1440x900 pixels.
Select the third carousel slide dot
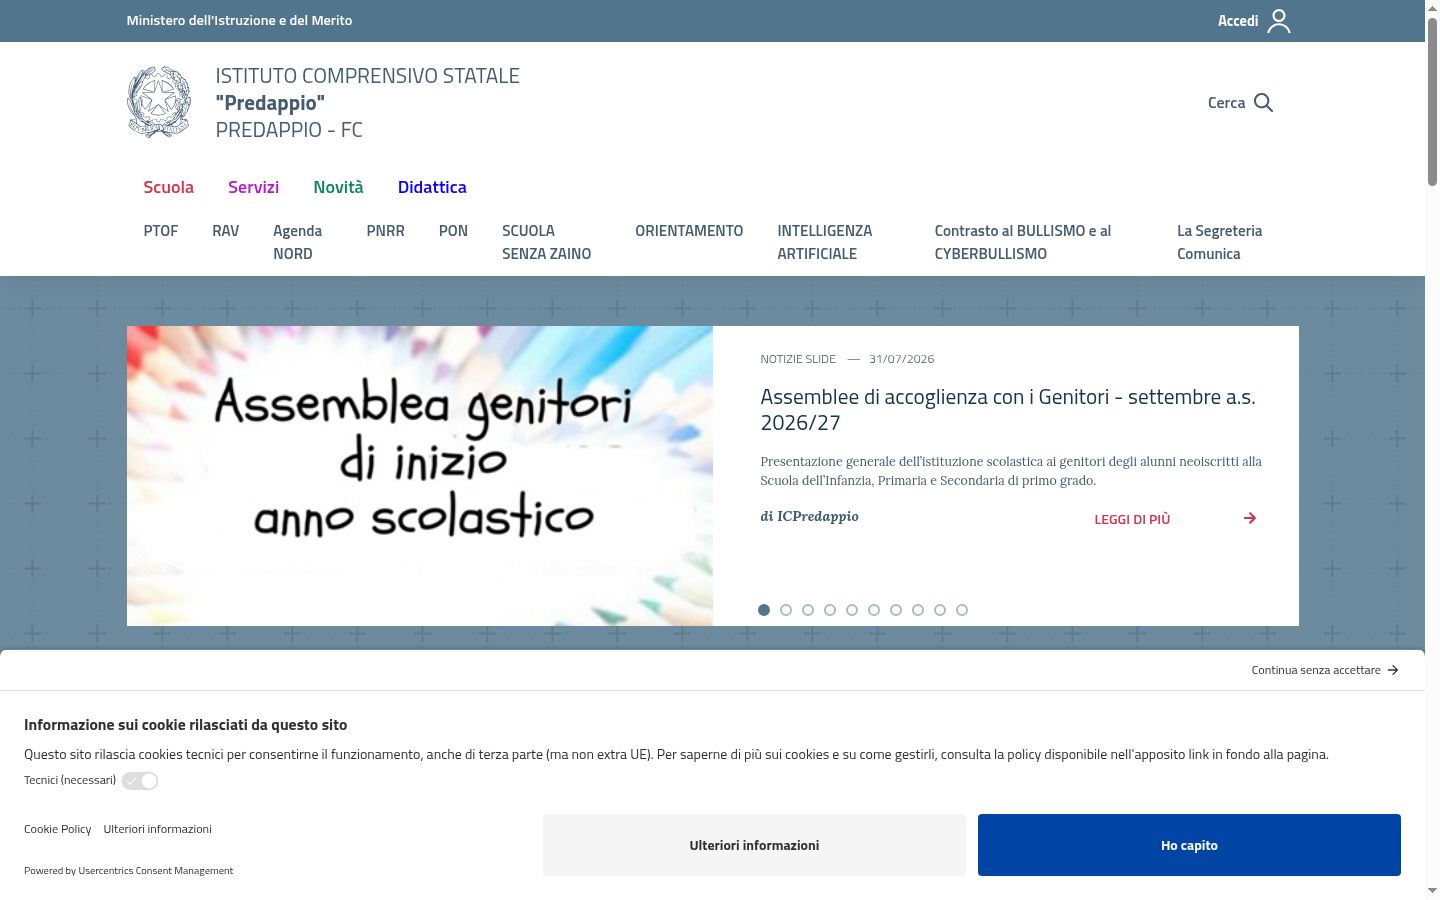click(x=808, y=610)
